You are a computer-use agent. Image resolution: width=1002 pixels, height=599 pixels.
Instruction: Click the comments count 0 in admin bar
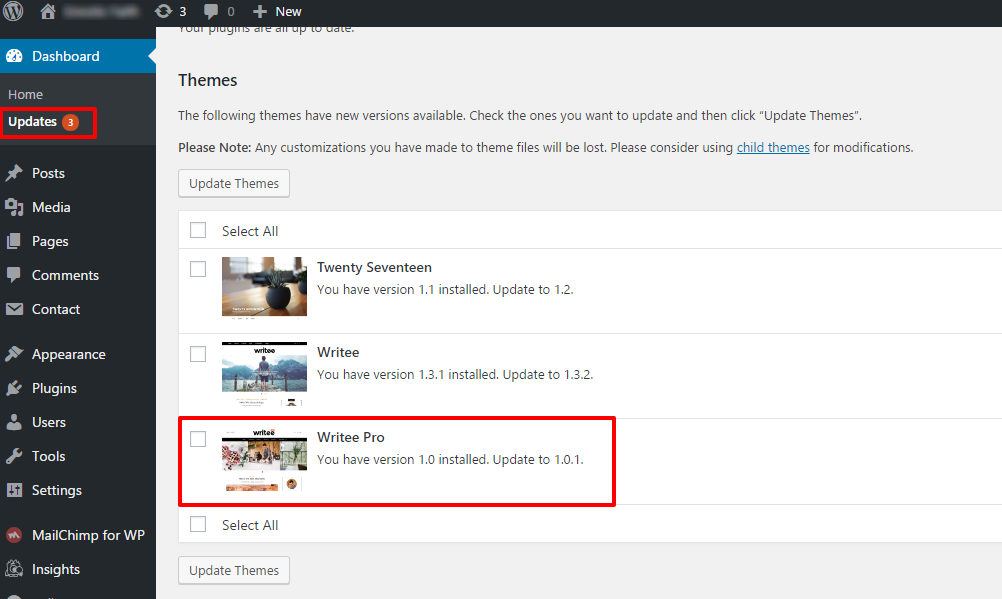231,12
